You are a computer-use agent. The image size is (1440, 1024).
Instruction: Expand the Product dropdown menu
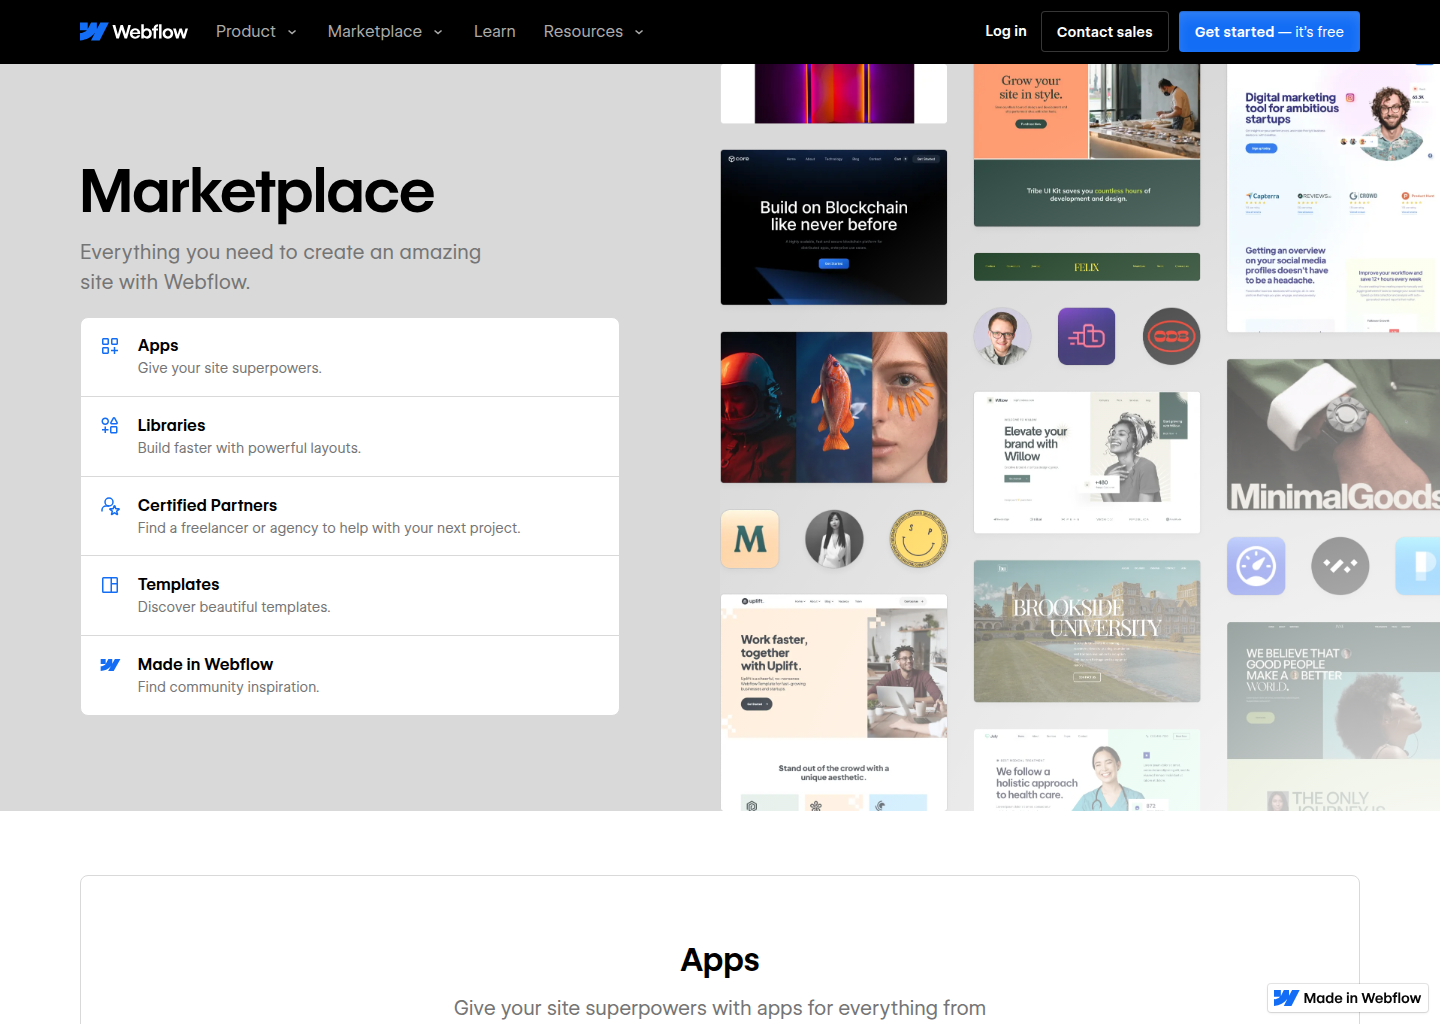256,32
